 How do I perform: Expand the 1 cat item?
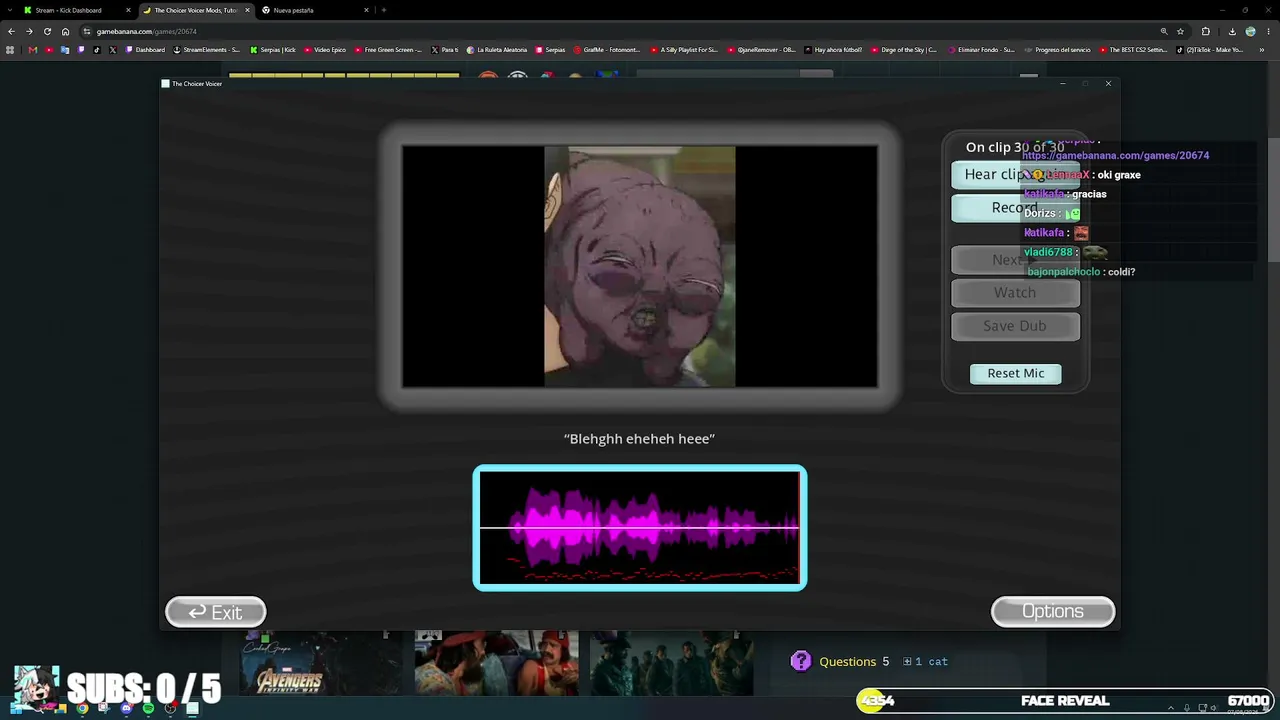click(925, 662)
